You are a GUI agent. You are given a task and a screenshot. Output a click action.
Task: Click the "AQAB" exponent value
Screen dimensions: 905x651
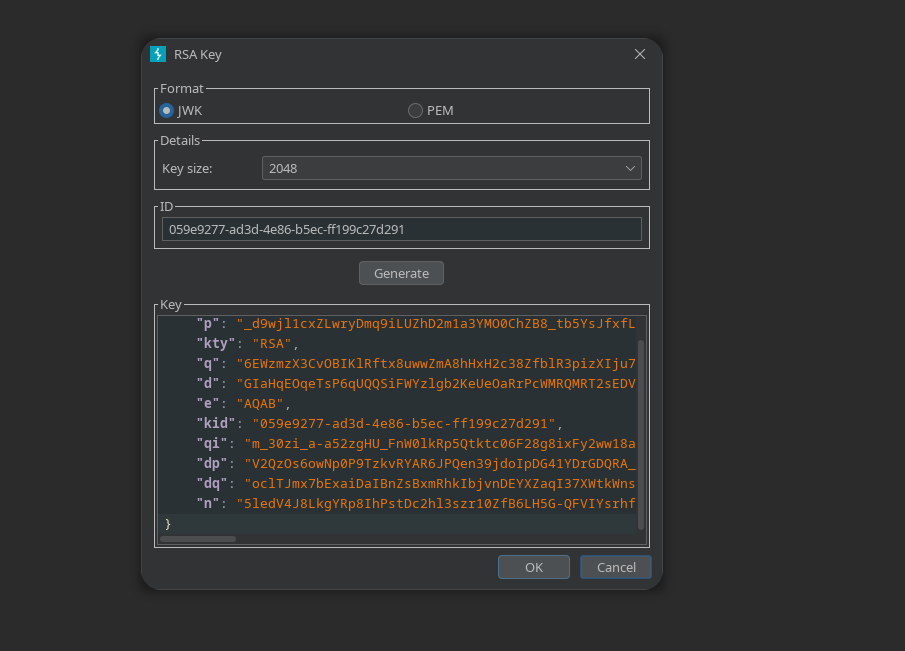click(259, 403)
